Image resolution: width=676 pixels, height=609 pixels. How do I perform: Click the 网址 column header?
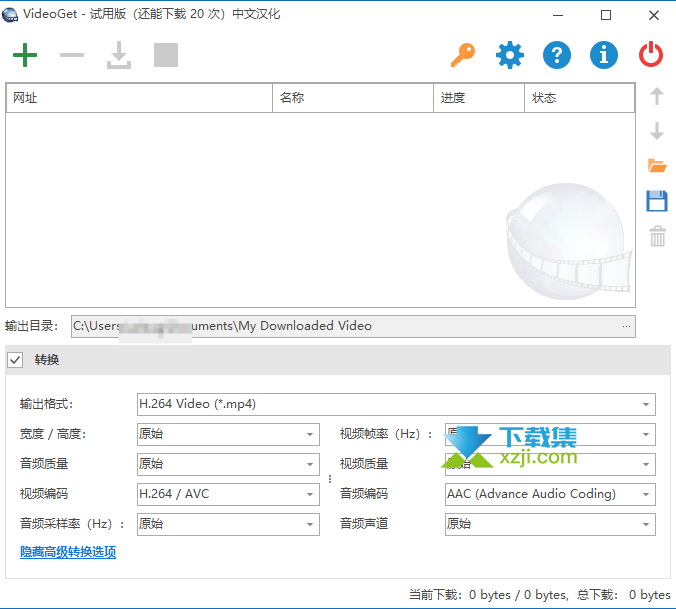(139, 98)
